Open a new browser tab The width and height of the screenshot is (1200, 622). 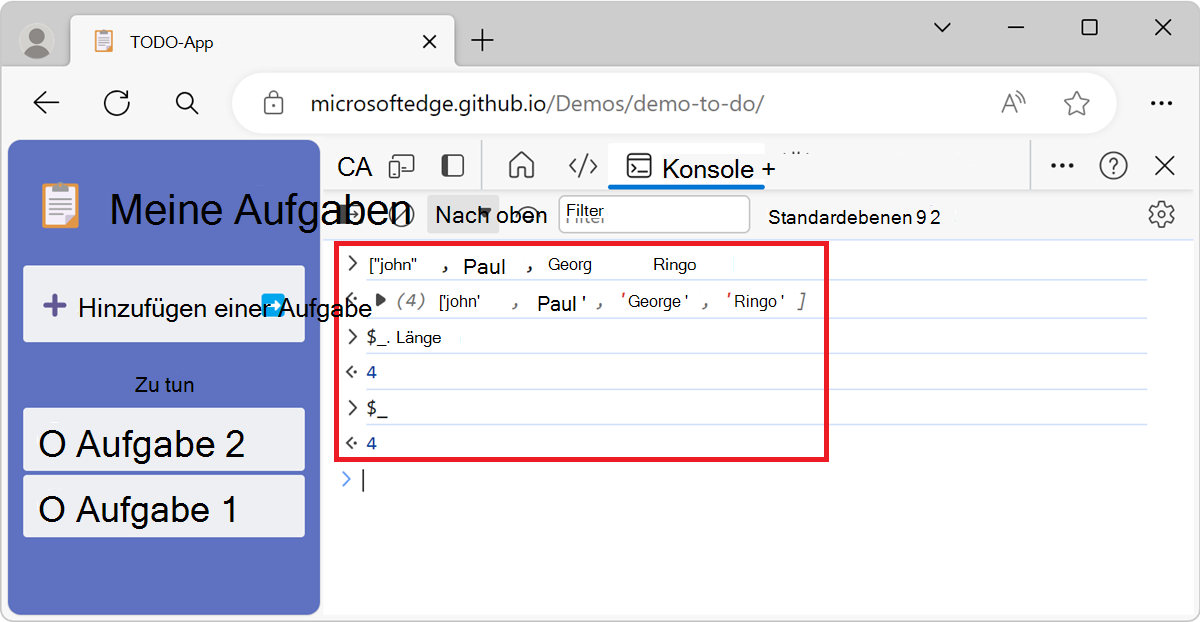482,41
